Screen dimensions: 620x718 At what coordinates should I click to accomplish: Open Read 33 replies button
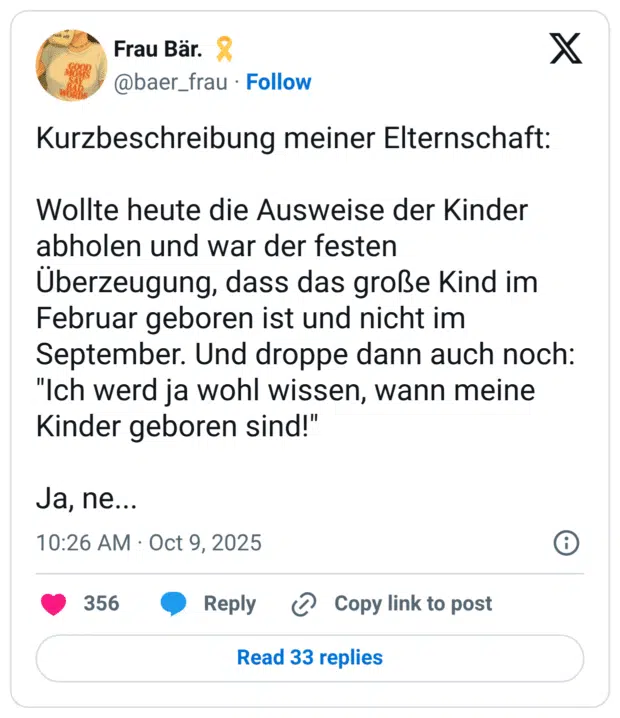pos(309,657)
